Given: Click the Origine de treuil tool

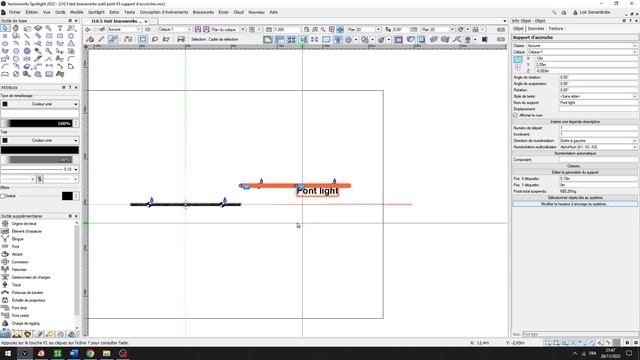Looking at the screenshot, I should click(x=24, y=224).
